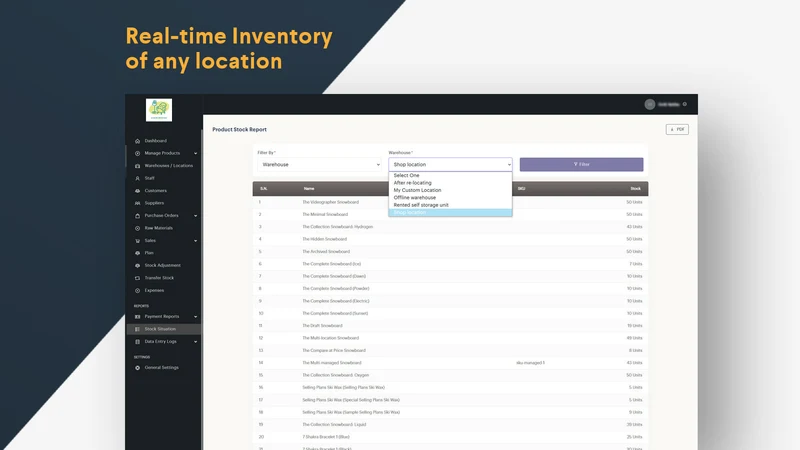The height and width of the screenshot is (450, 800).
Task: Click the 'sku-managed-1' SKU cell
Action: [x=531, y=363]
